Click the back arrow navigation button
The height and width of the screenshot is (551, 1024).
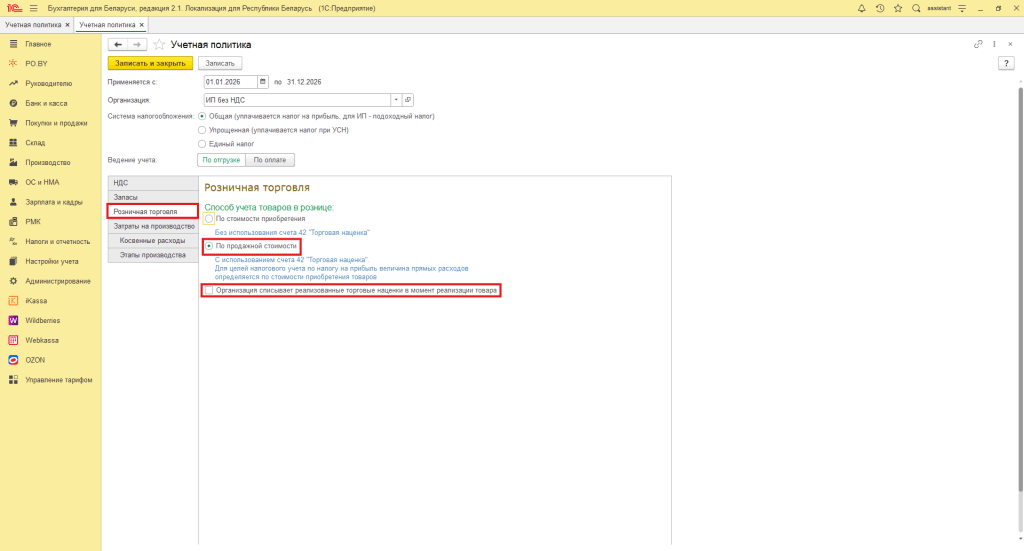117,45
